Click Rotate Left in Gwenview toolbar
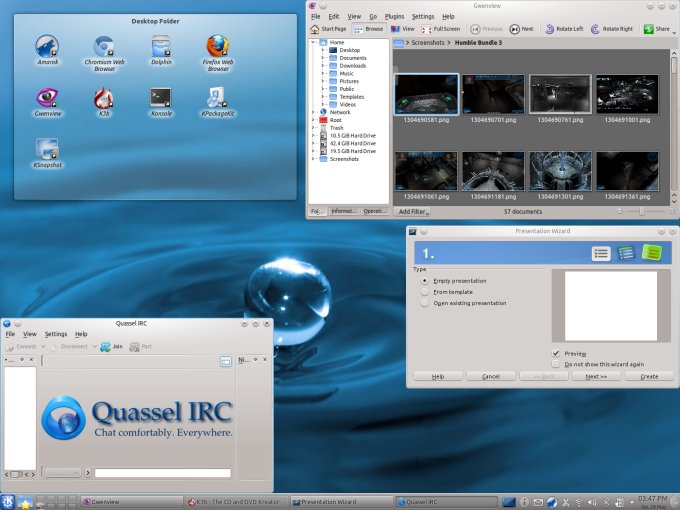Screen dimensions: 680x510 point(564,29)
